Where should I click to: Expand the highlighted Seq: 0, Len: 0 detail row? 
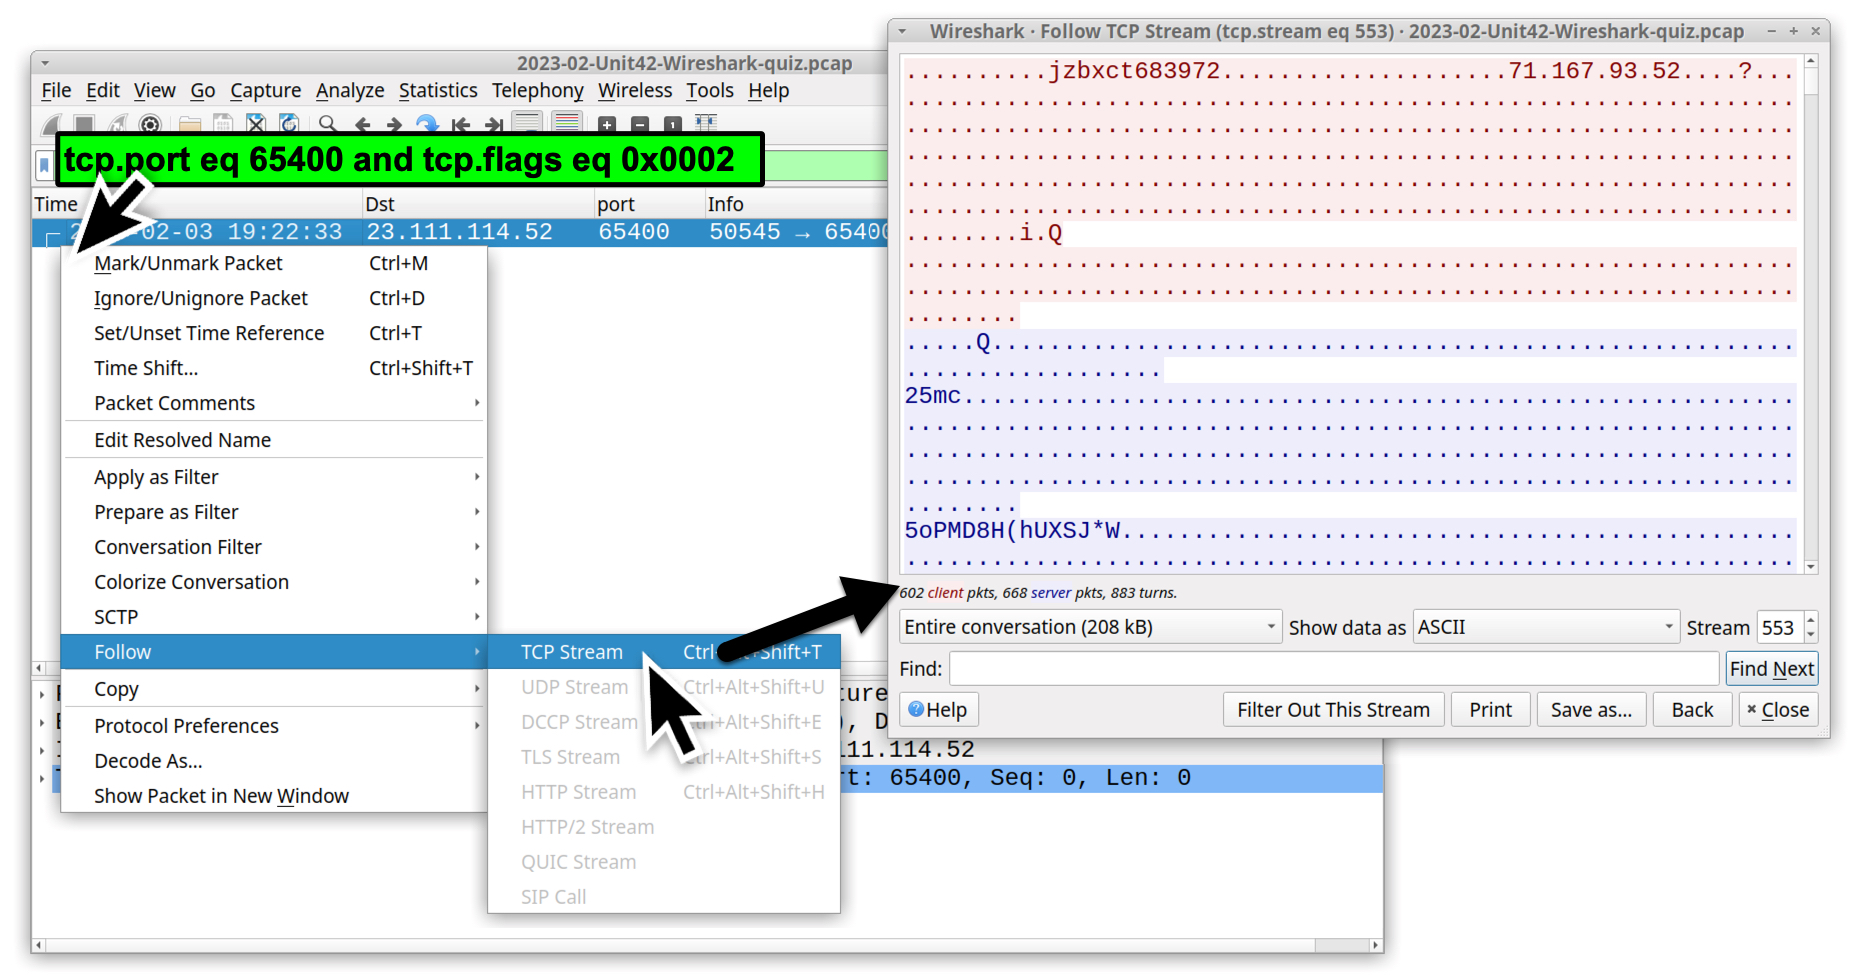tap(42, 778)
